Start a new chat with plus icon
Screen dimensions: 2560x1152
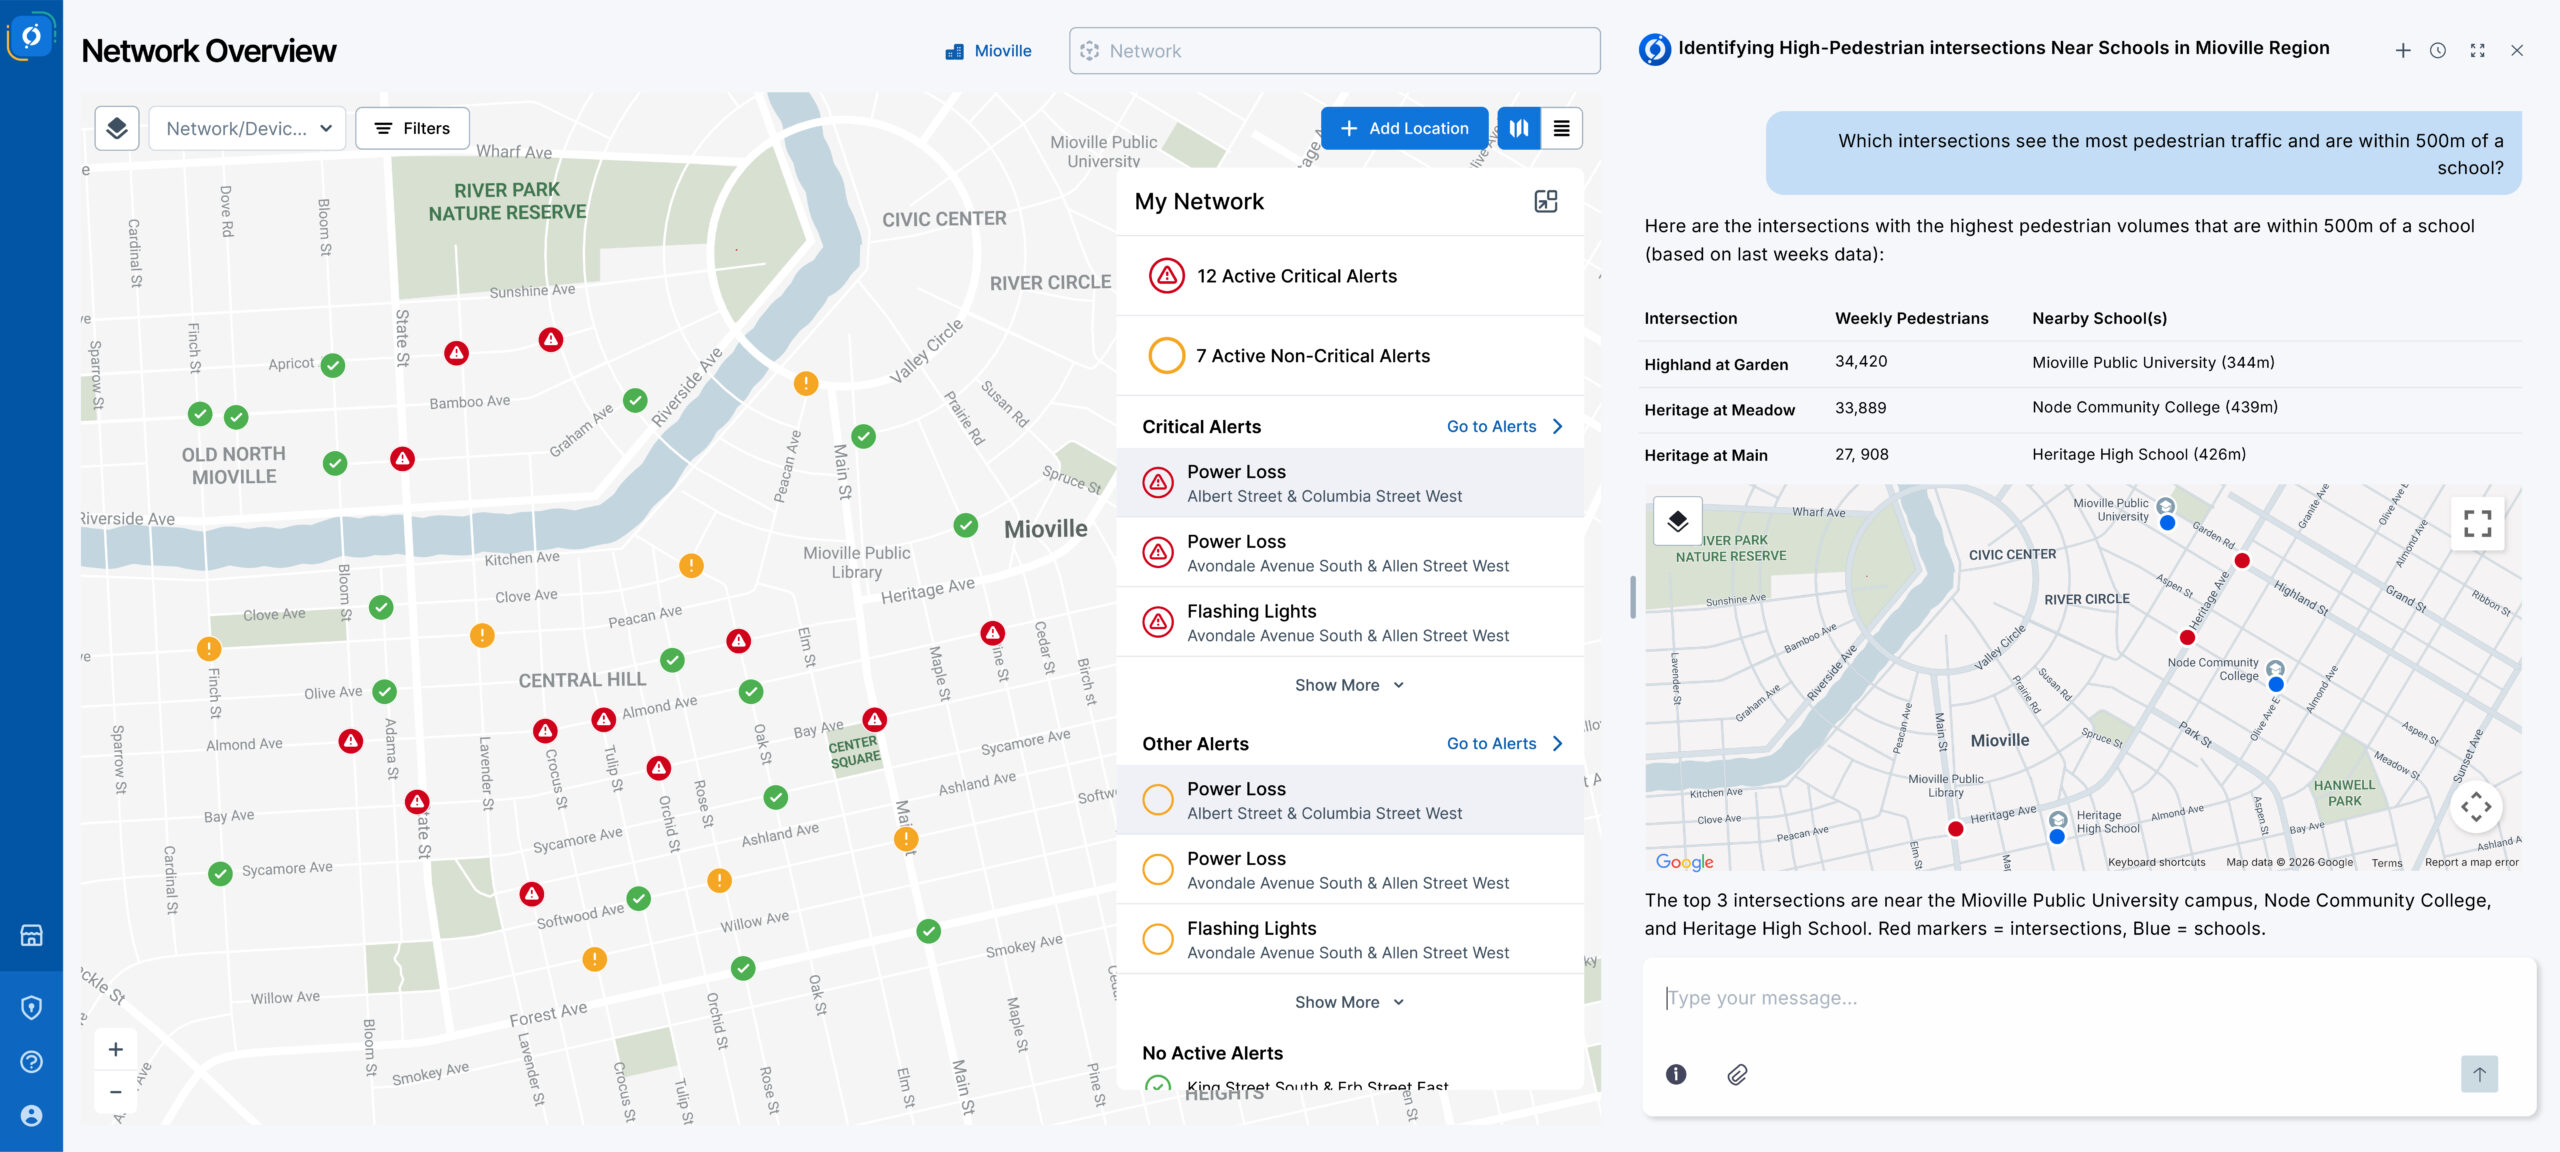click(2403, 50)
